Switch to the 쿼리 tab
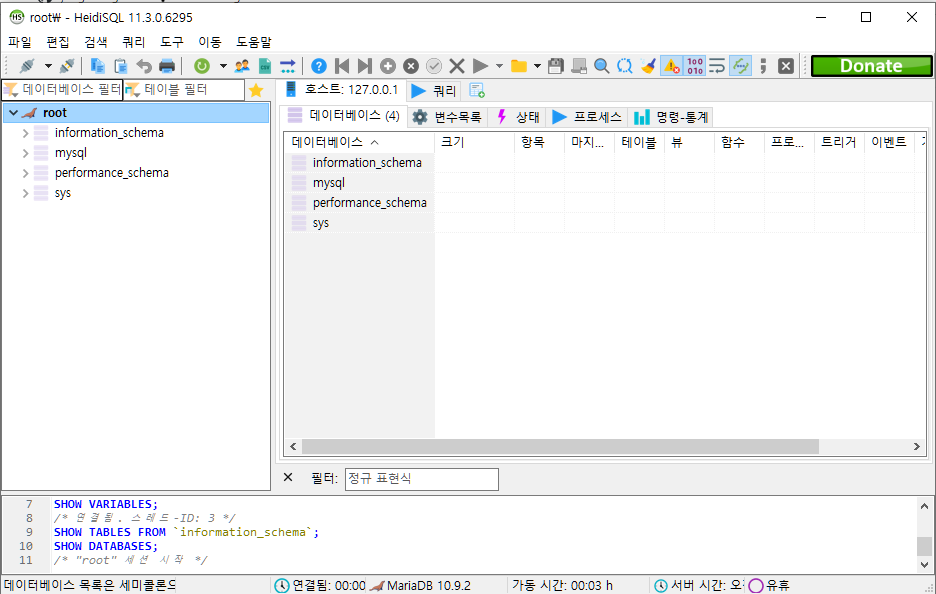The image size is (936, 594). 434,91
